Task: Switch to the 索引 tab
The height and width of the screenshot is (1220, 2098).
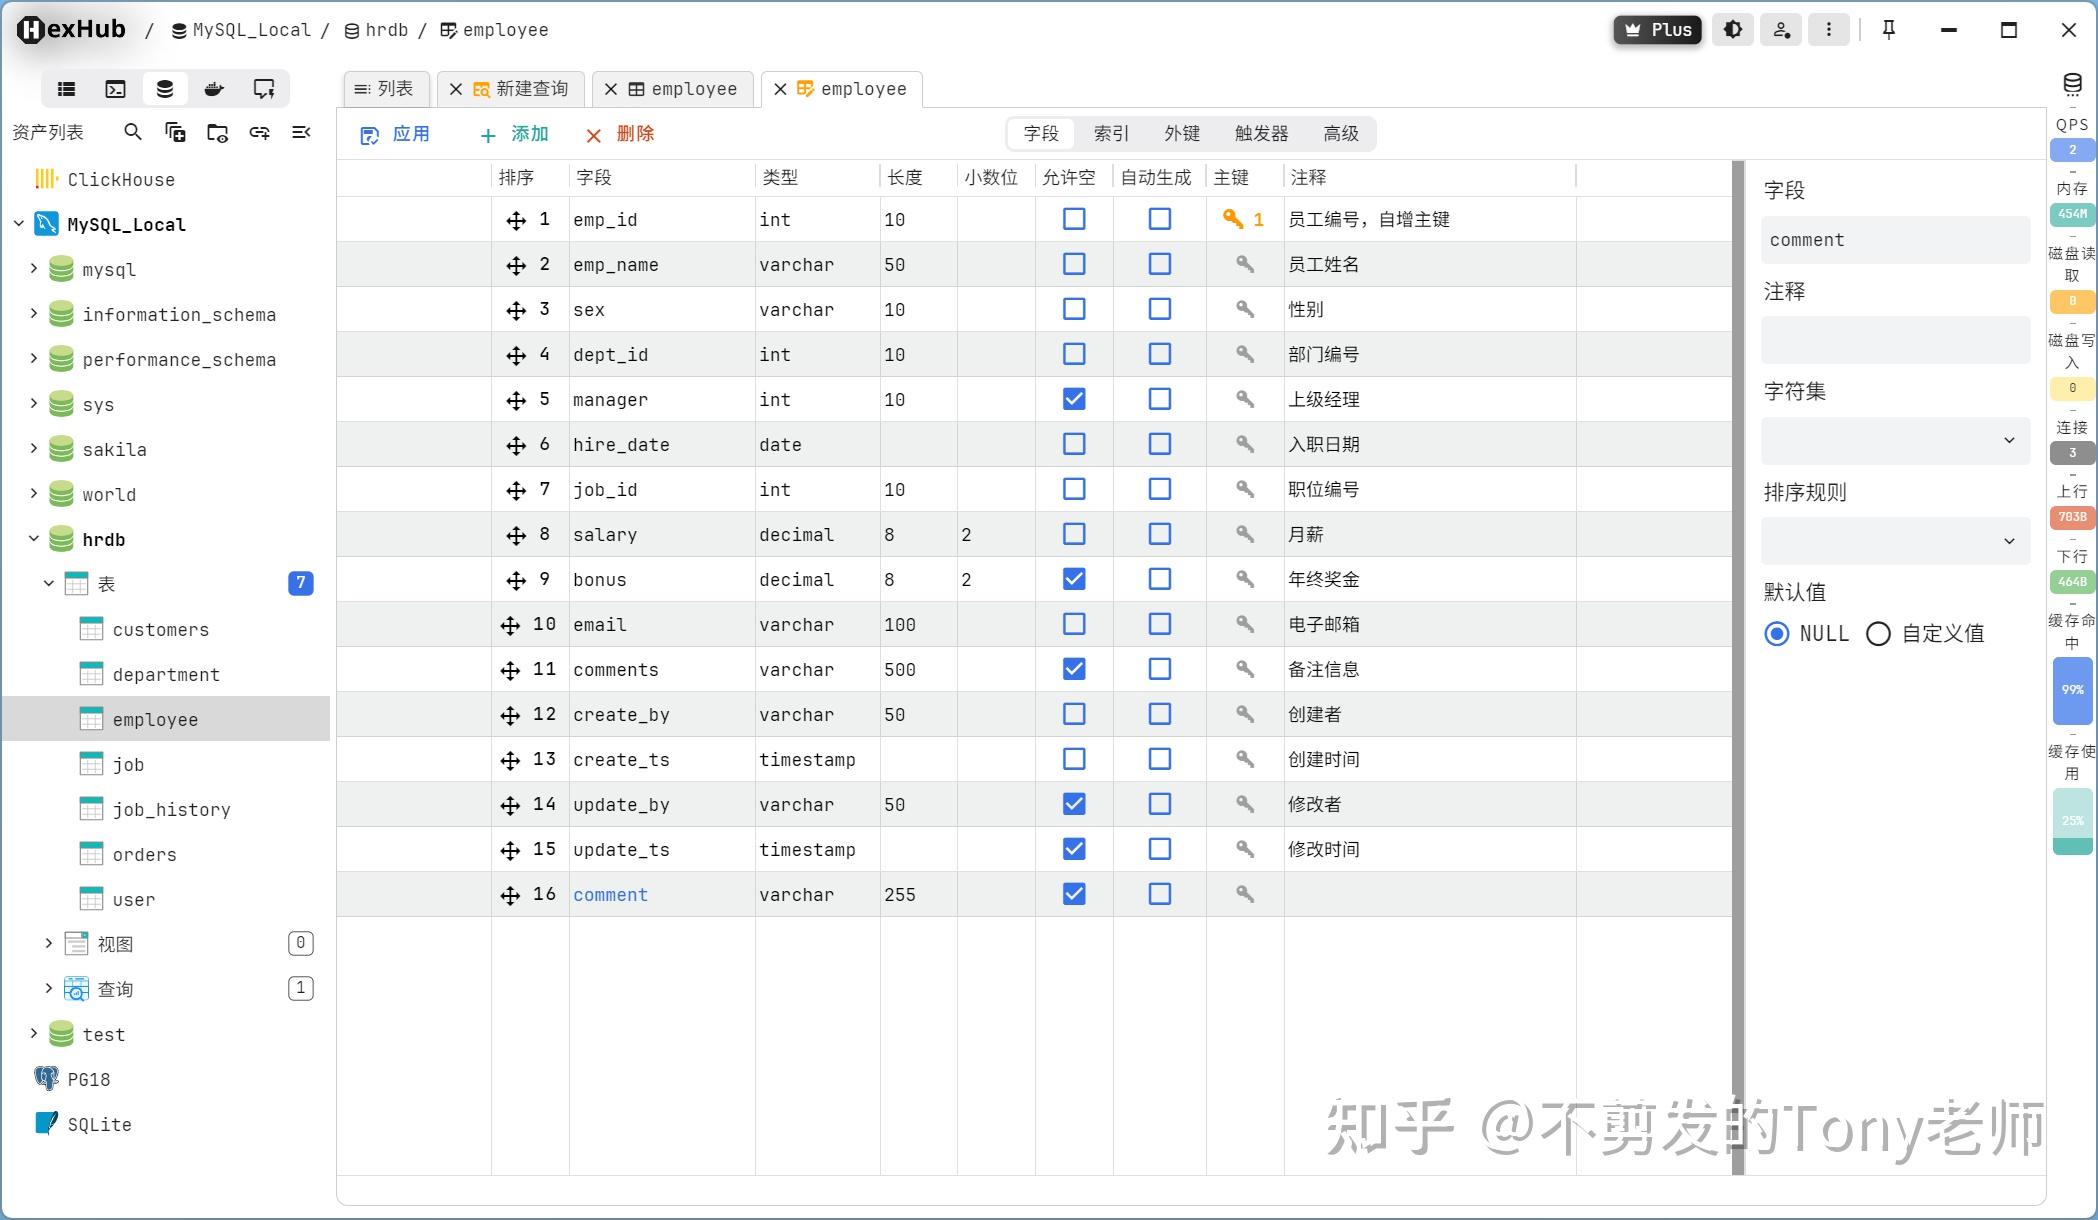Action: point(1112,133)
